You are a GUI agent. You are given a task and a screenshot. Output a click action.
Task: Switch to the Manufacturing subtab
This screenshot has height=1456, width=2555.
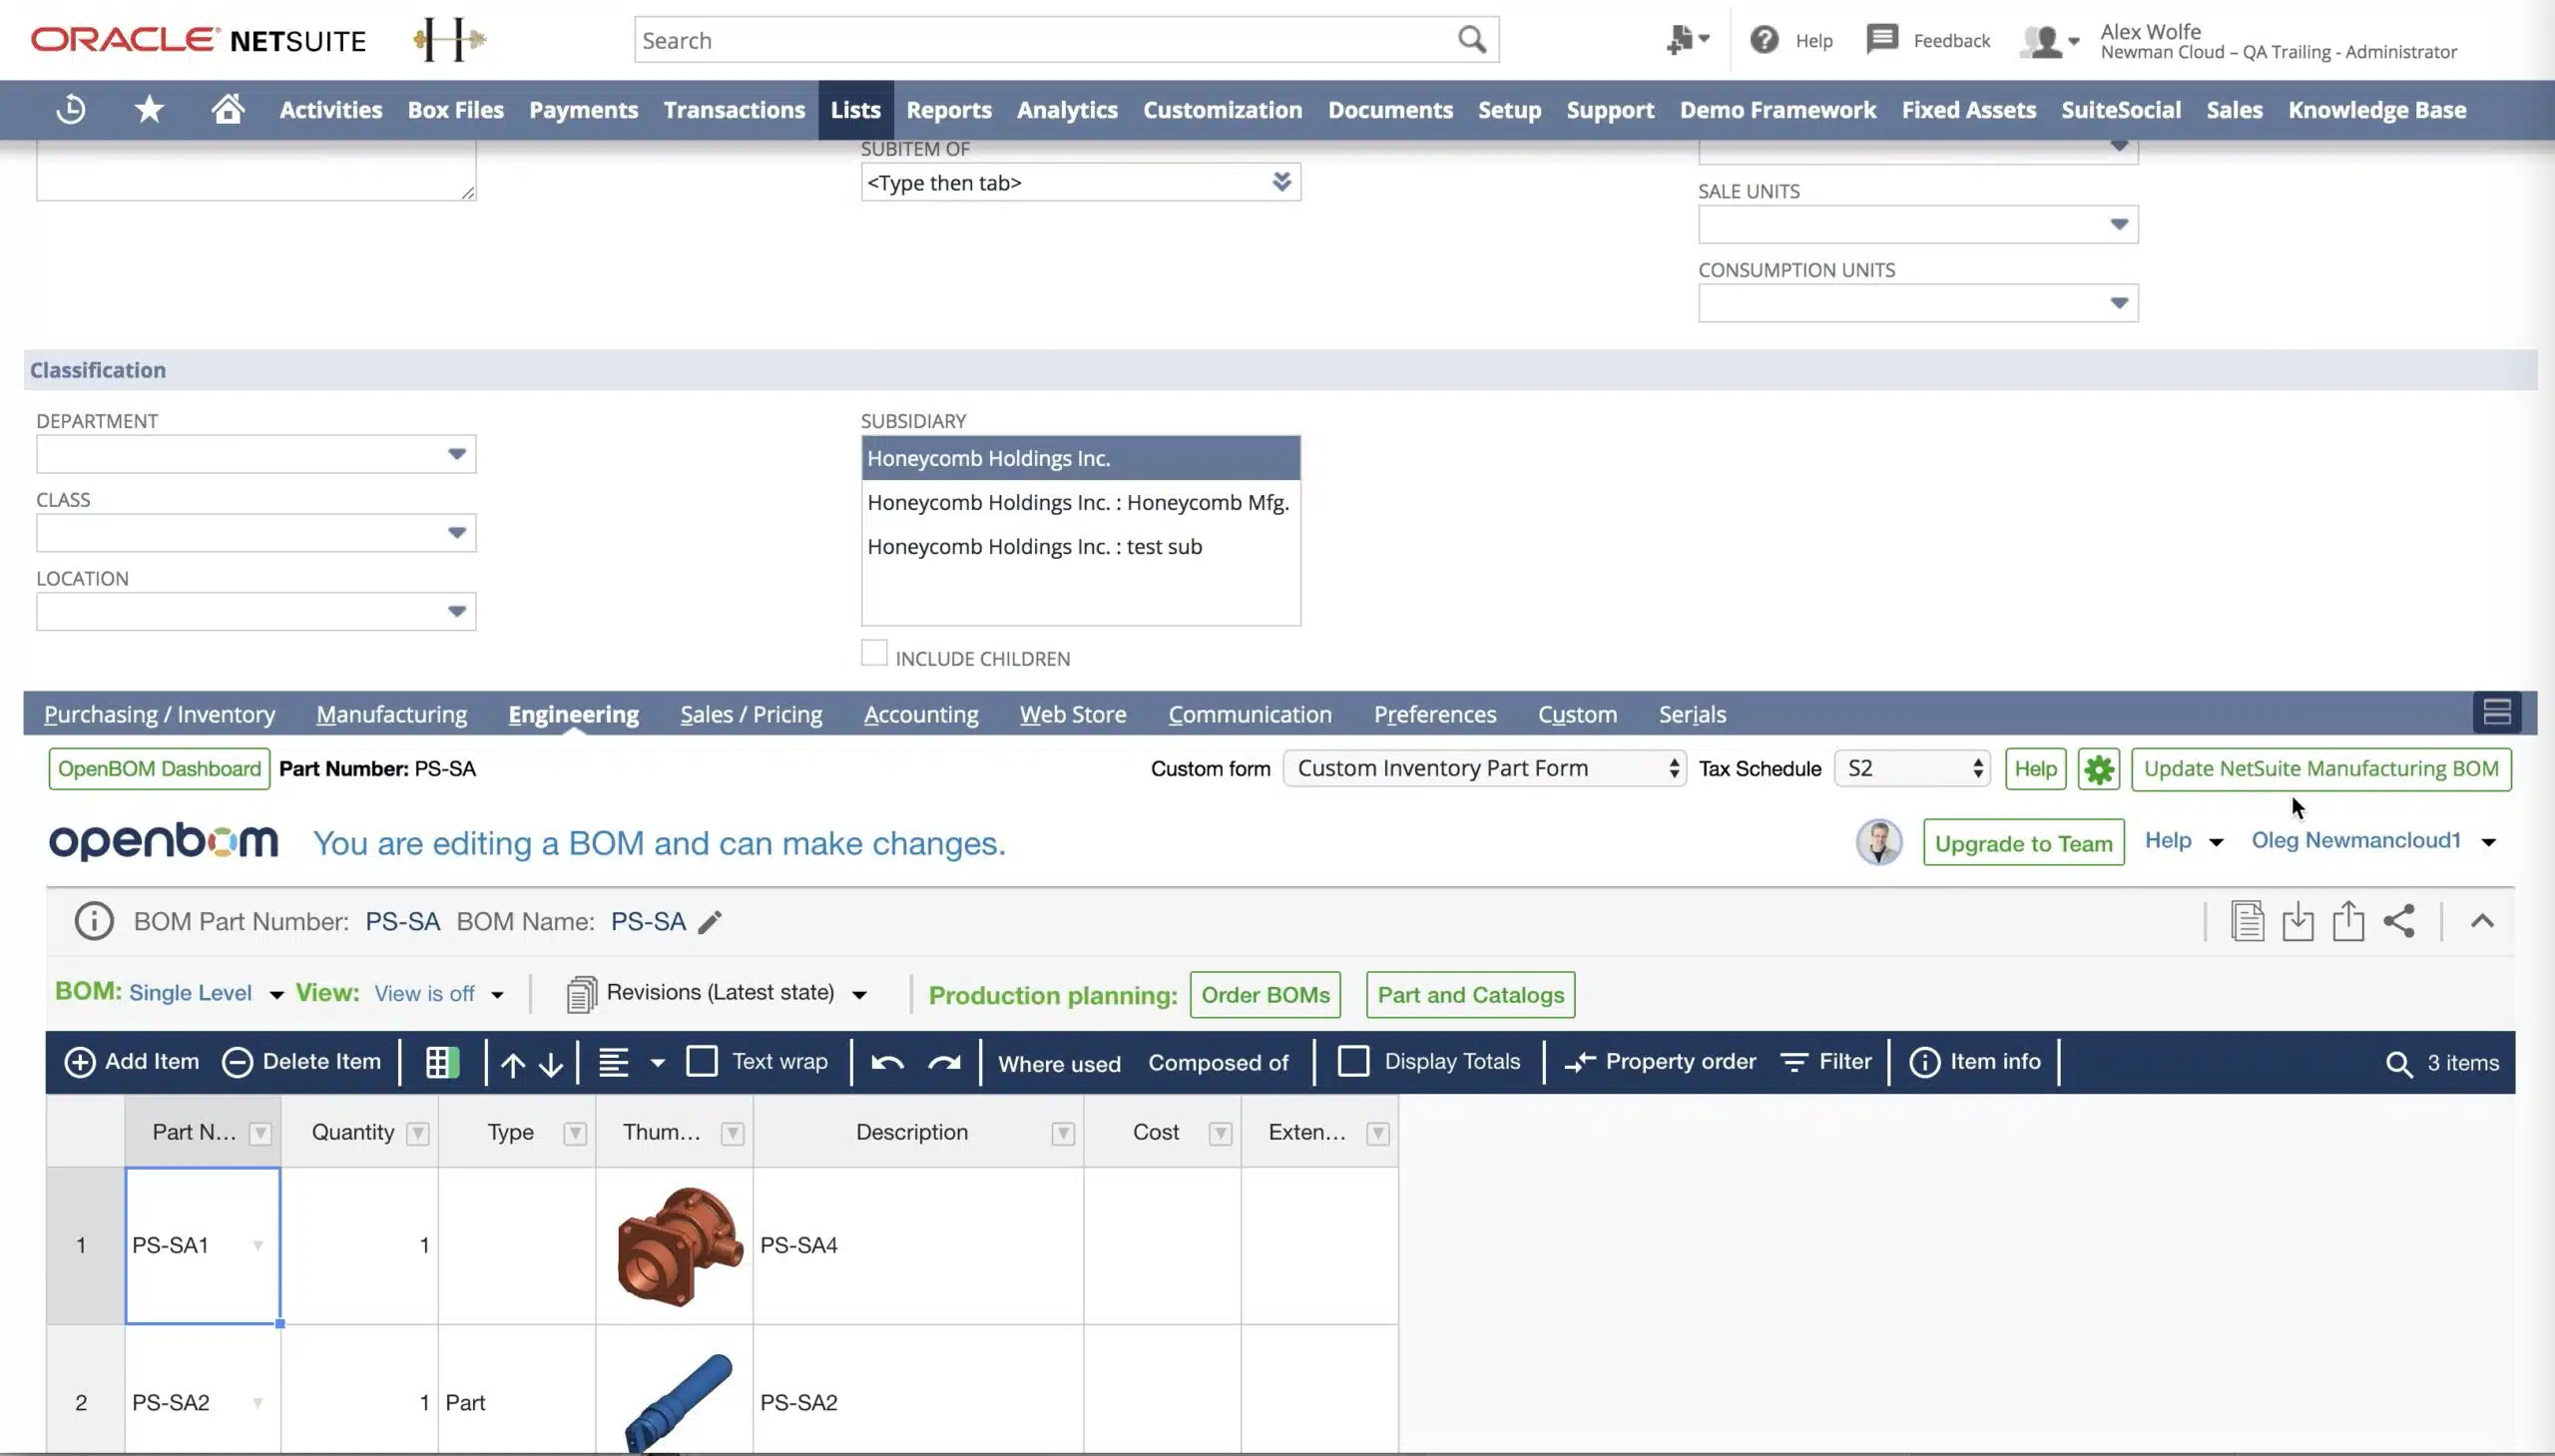(392, 714)
